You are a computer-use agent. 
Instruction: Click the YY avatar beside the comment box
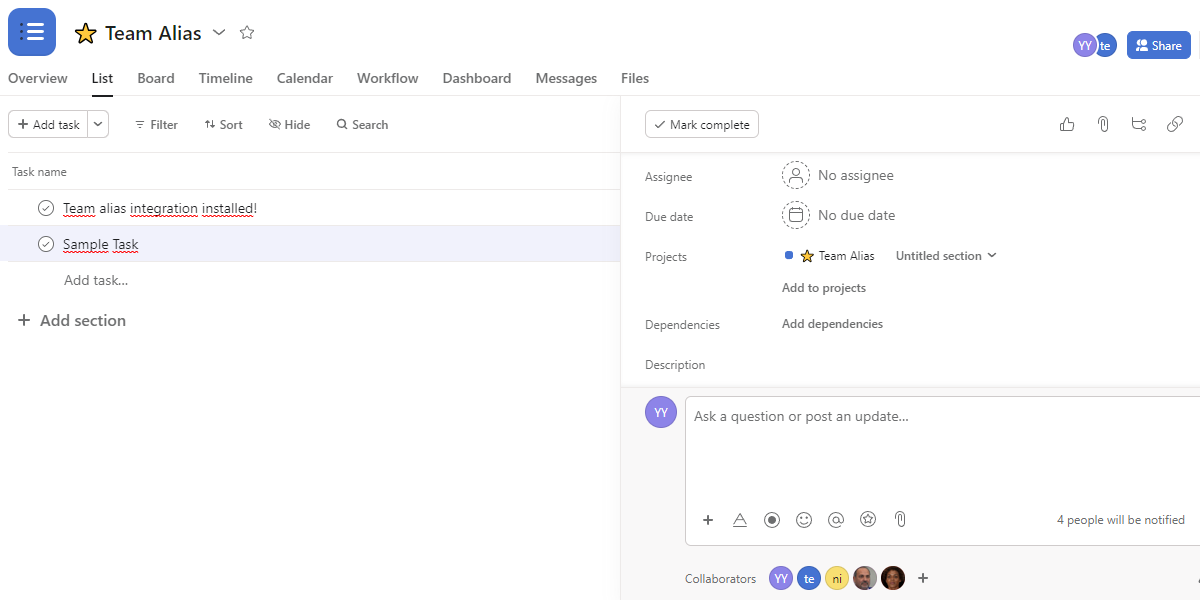coord(661,412)
